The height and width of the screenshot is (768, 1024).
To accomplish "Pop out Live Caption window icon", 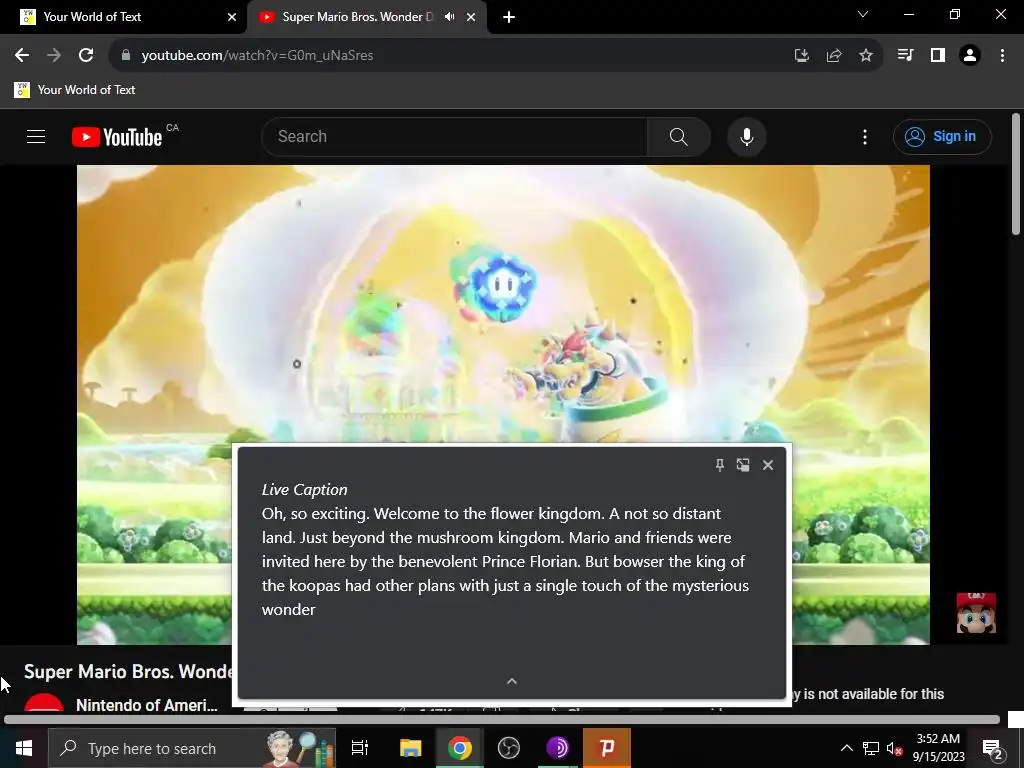I will pyautogui.click(x=743, y=465).
